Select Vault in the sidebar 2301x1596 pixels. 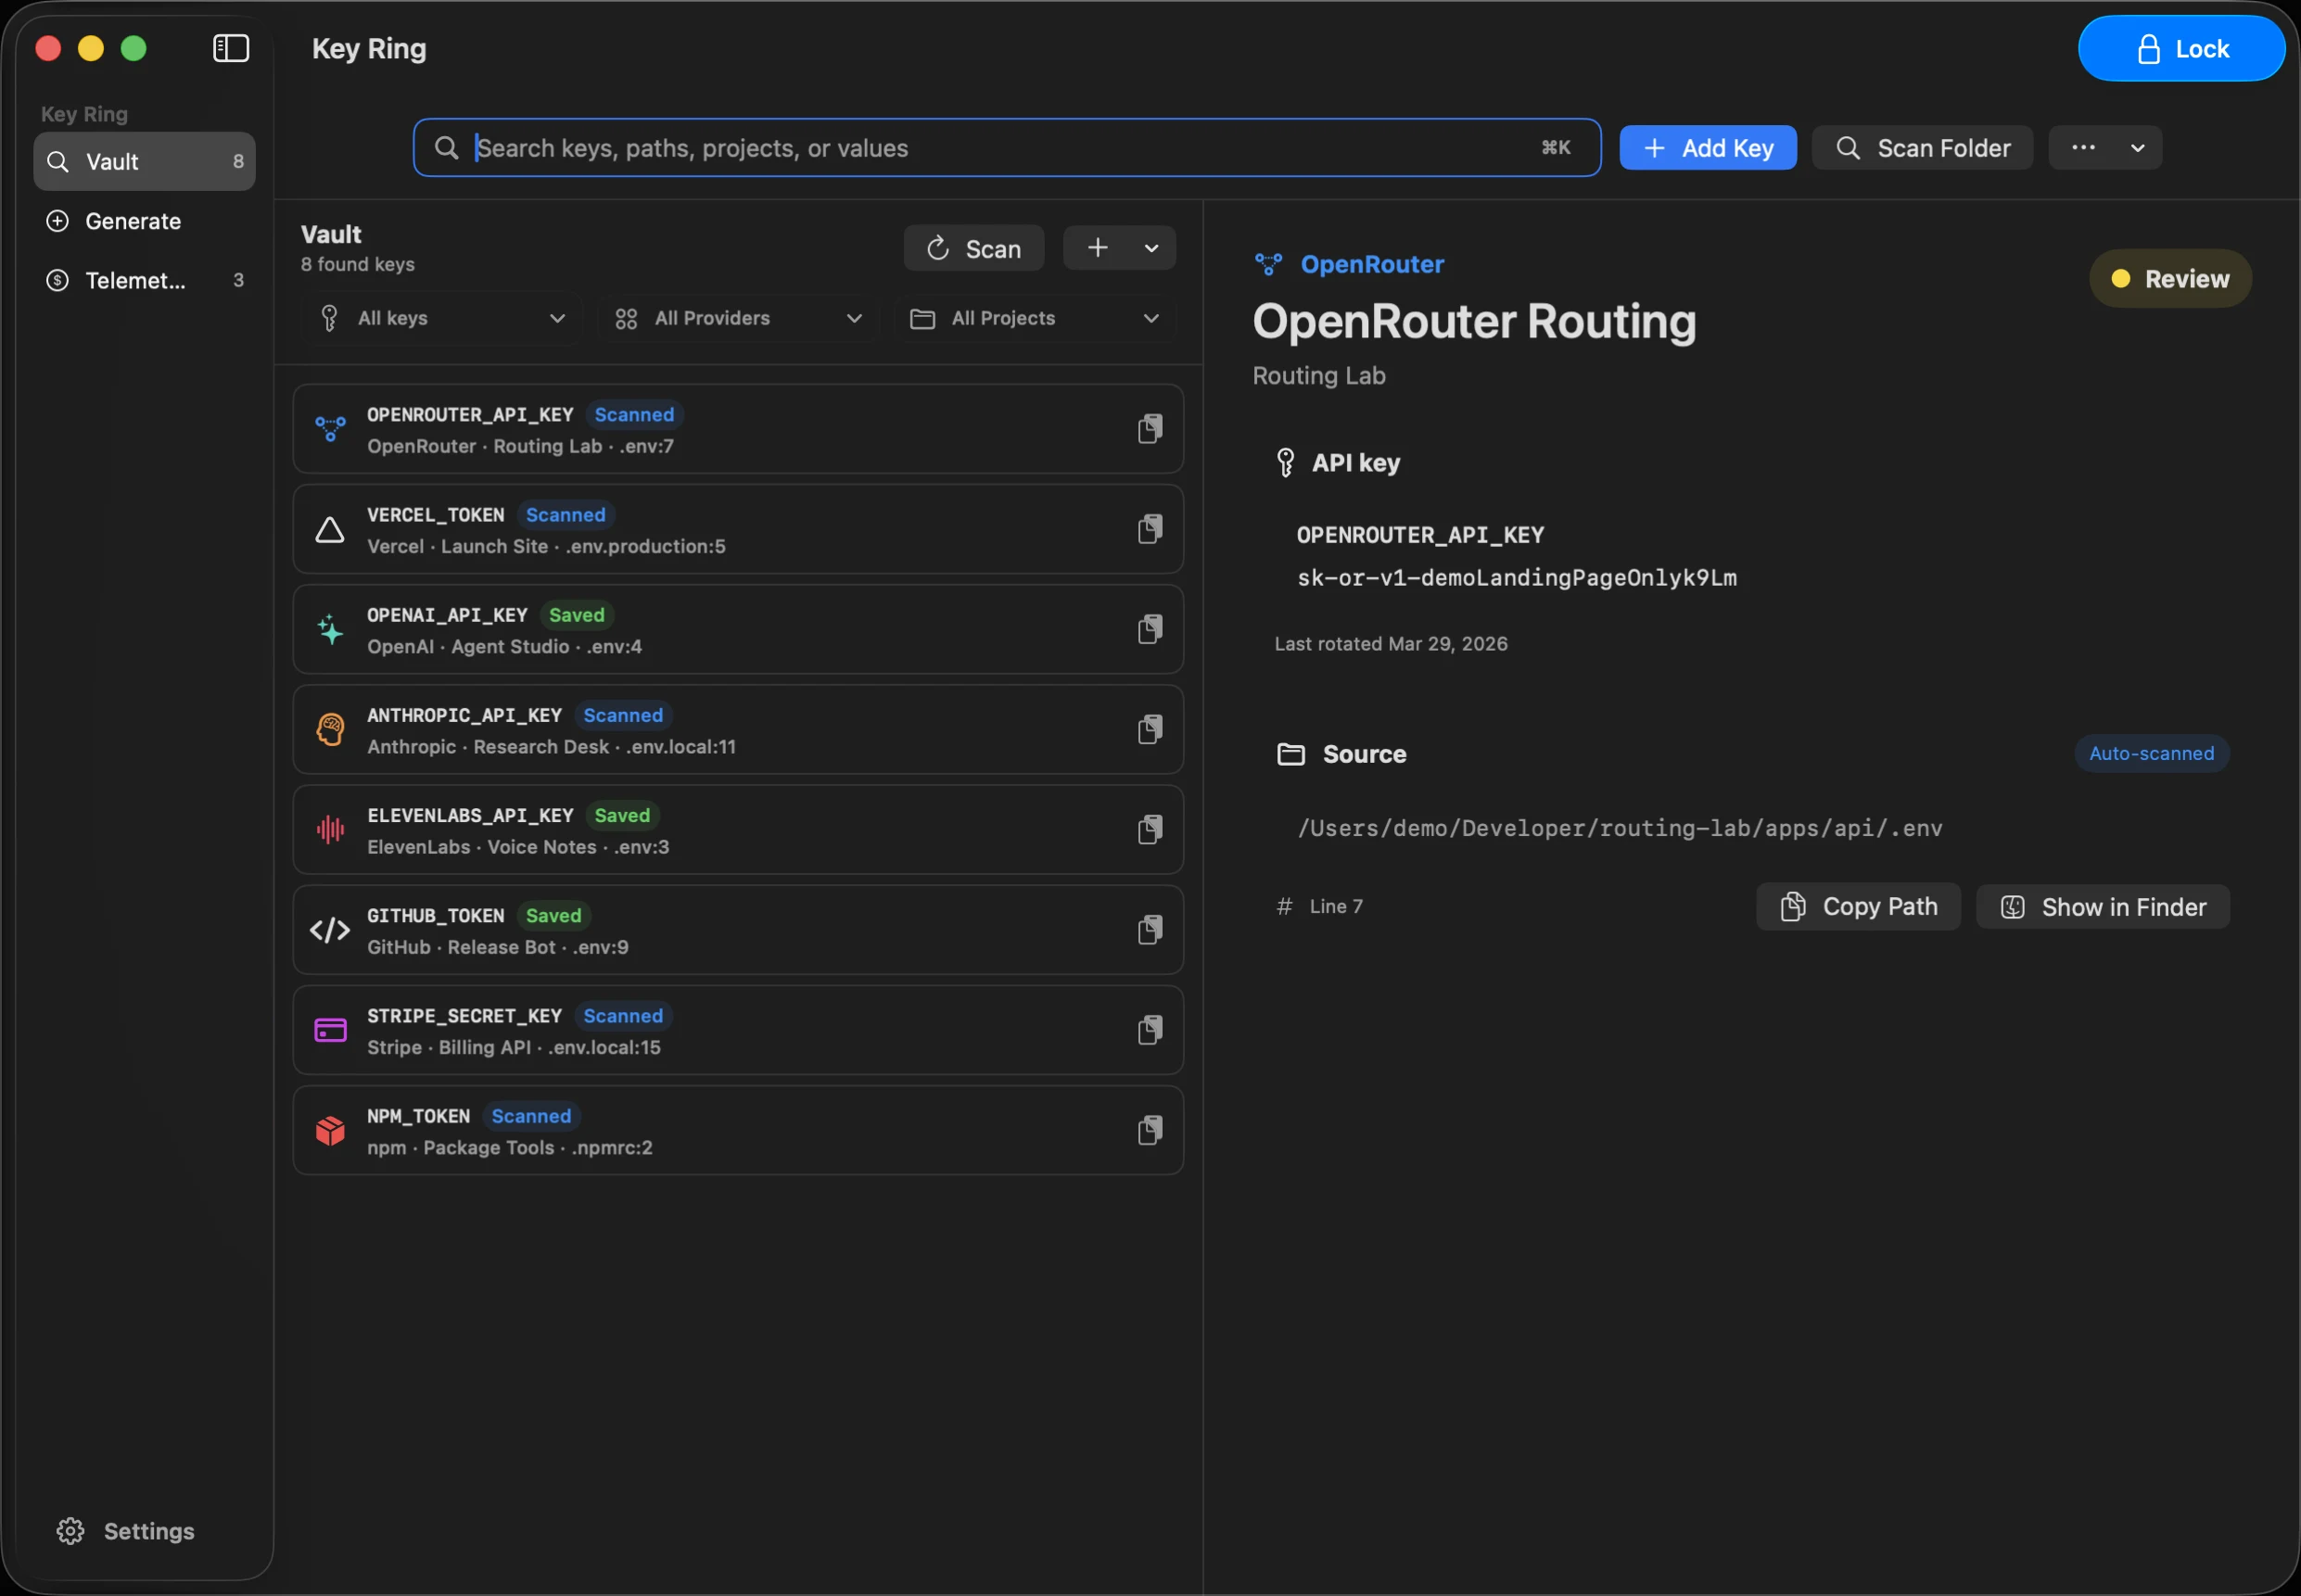[x=144, y=161]
